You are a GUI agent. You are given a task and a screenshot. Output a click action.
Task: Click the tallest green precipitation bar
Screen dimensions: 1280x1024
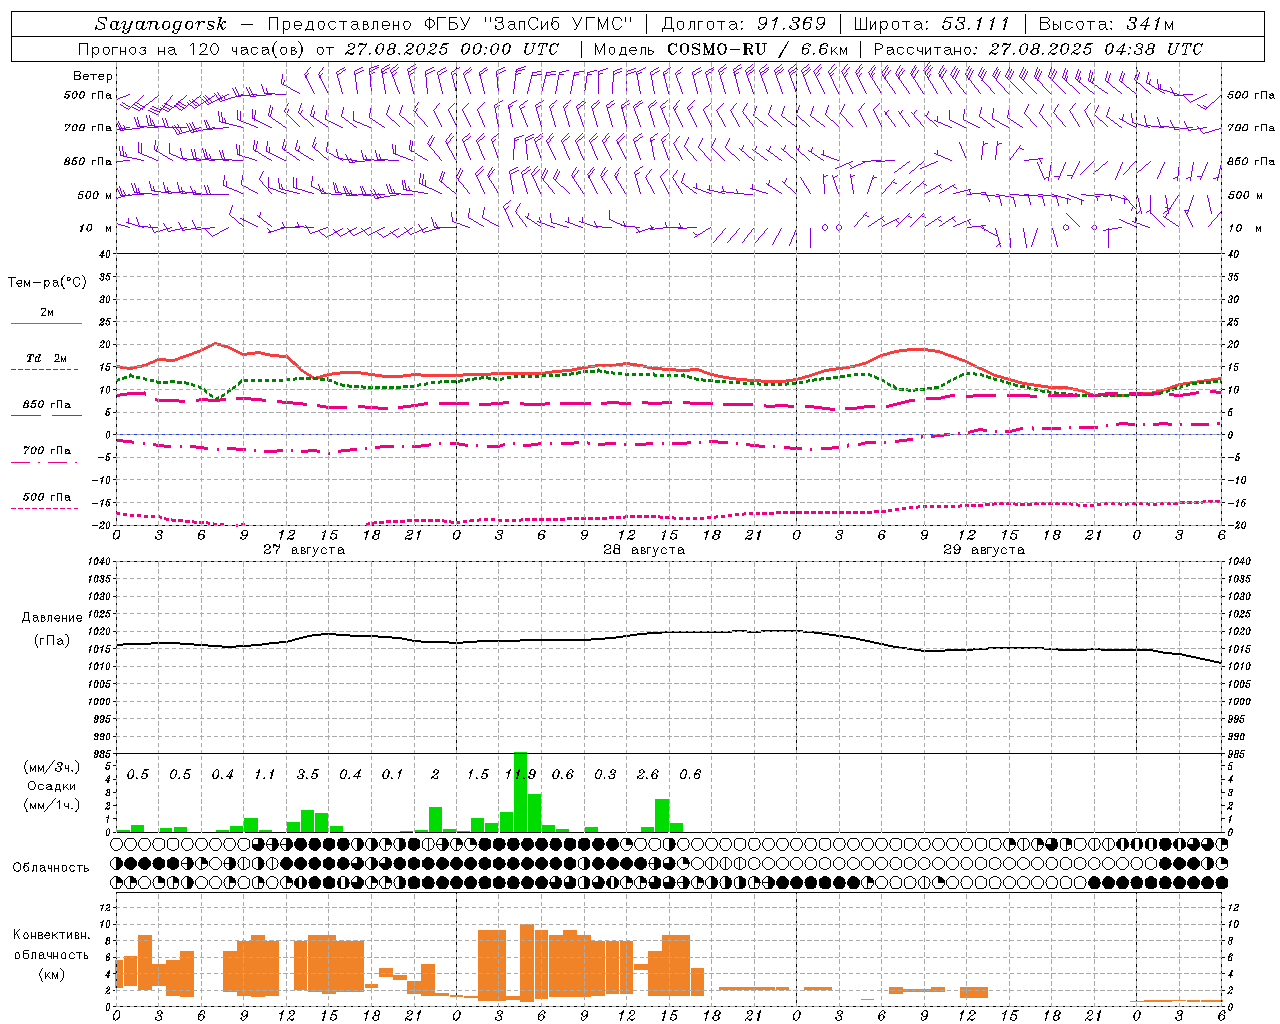pyautogui.click(x=520, y=792)
